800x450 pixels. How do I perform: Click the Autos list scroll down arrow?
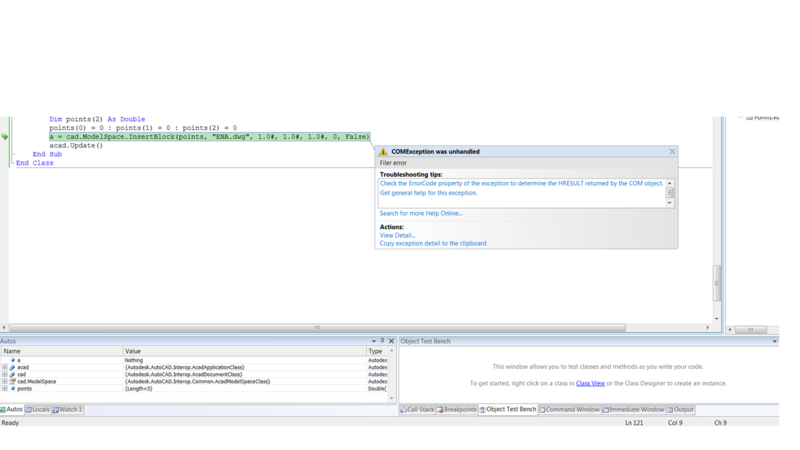click(x=392, y=398)
